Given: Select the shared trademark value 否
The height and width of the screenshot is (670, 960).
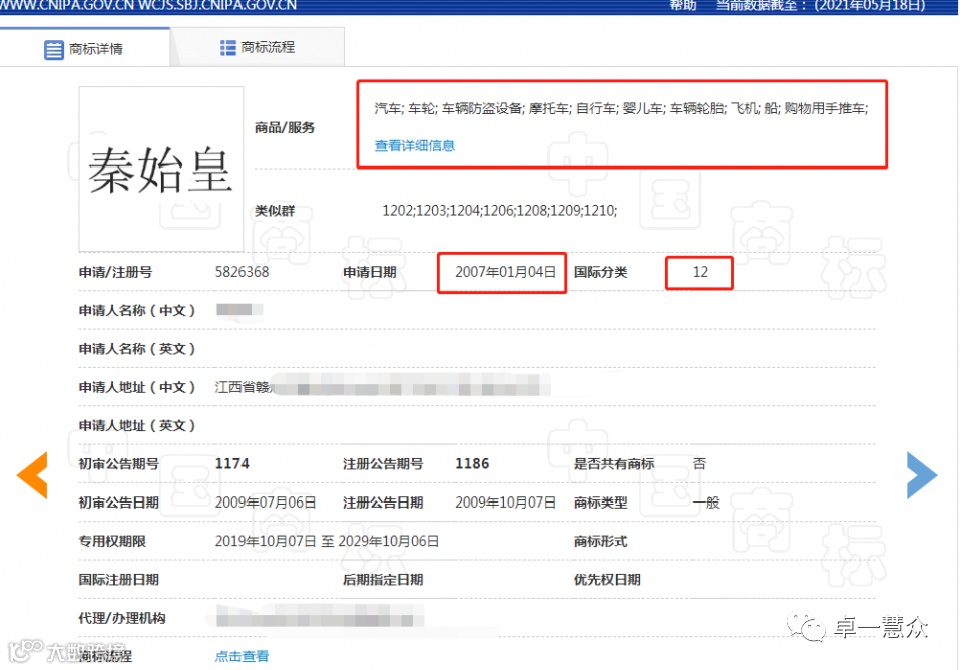Looking at the screenshot, I should coord(699,464).
